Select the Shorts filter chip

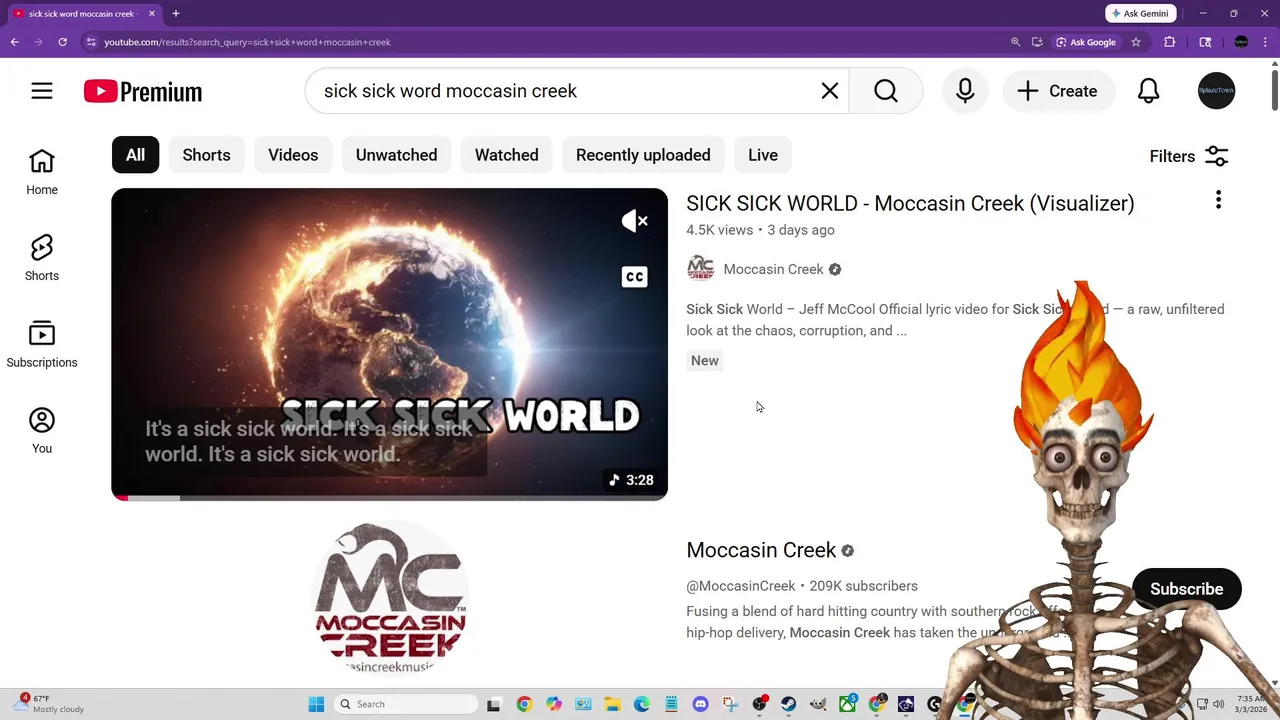click(206, 155)
